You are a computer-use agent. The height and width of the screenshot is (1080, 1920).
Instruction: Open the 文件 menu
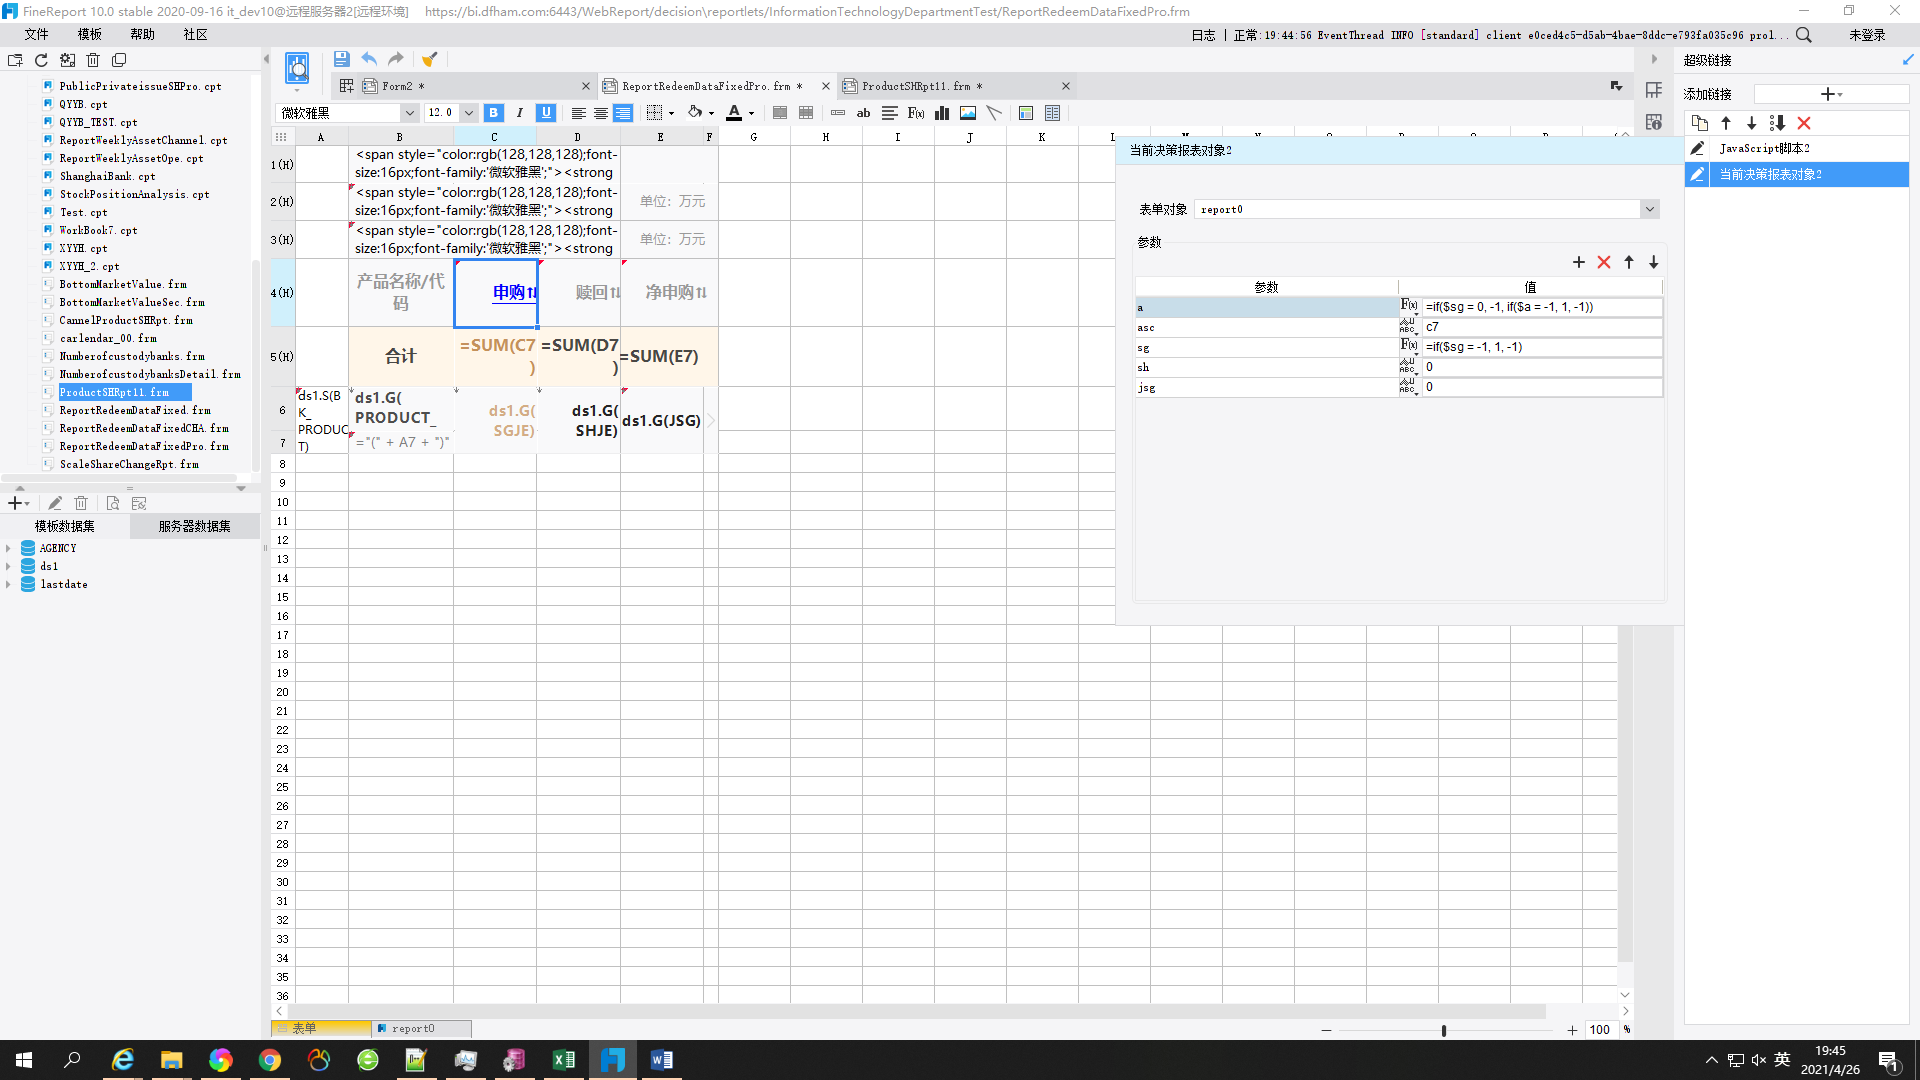click(x=37, y=34)
